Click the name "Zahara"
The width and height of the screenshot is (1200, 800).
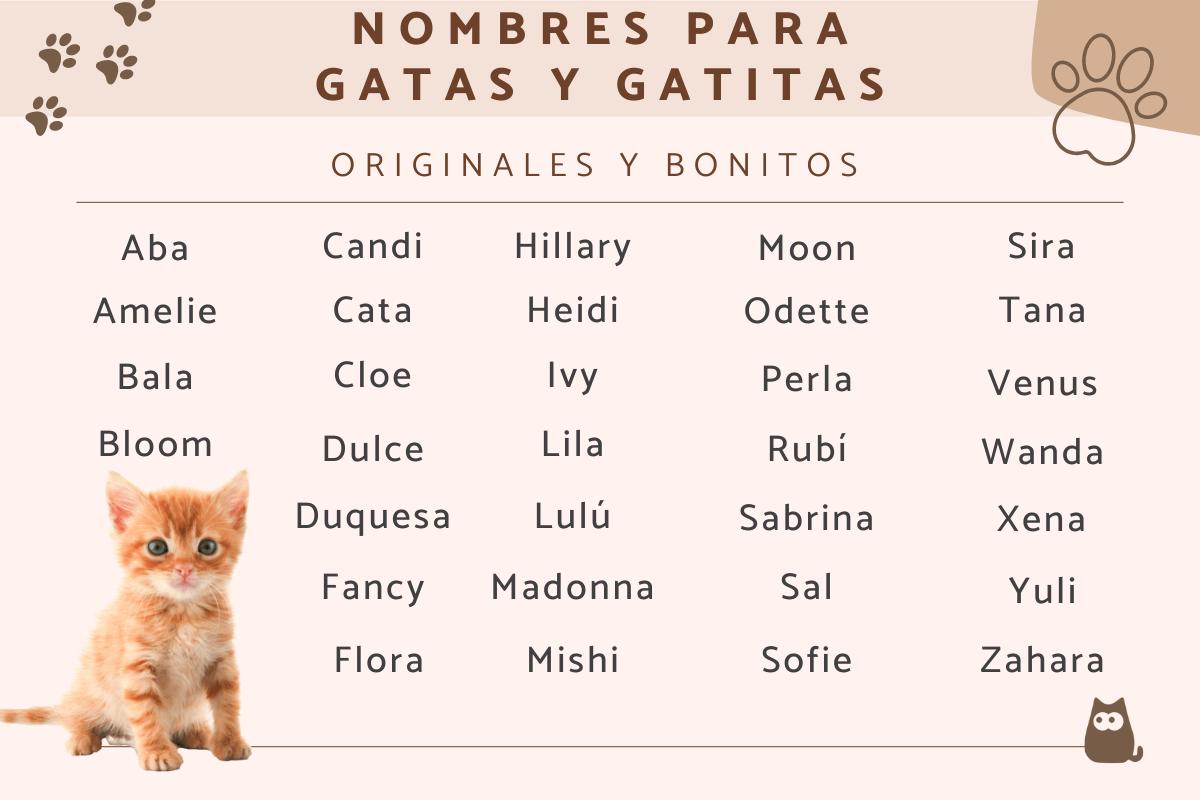point(1042,660)
